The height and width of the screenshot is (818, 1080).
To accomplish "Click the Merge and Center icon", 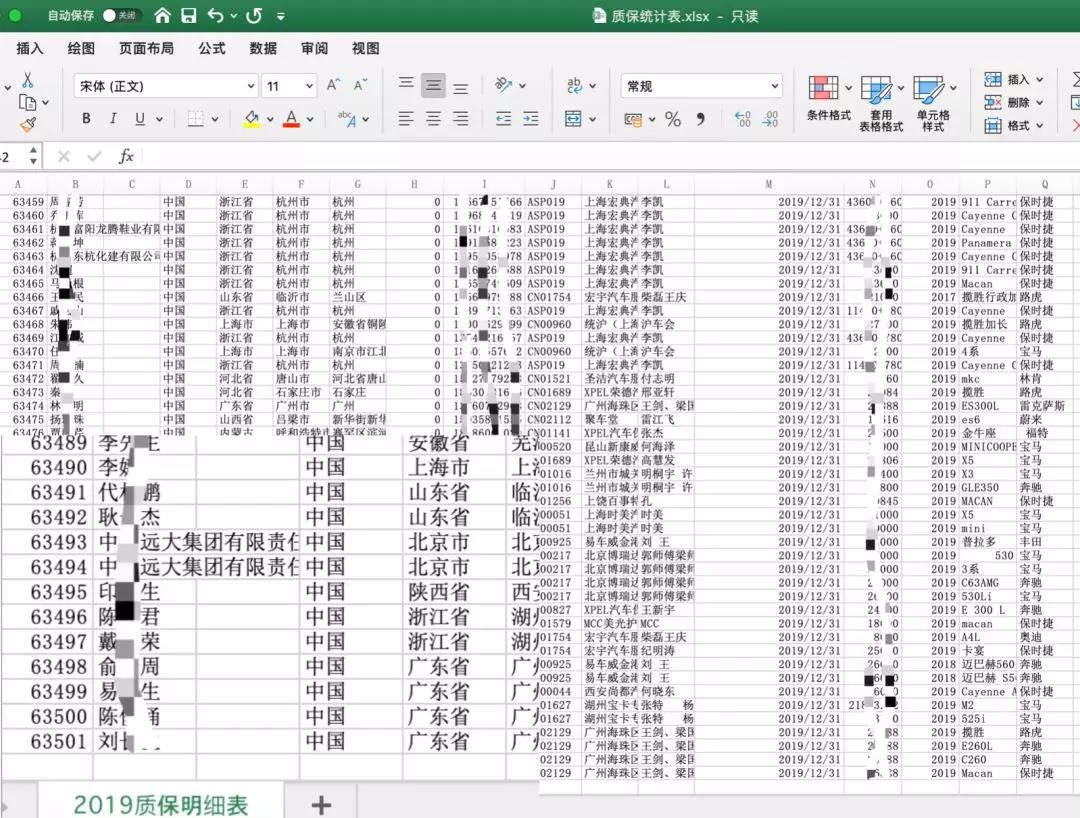I will [x=573, y=118].
